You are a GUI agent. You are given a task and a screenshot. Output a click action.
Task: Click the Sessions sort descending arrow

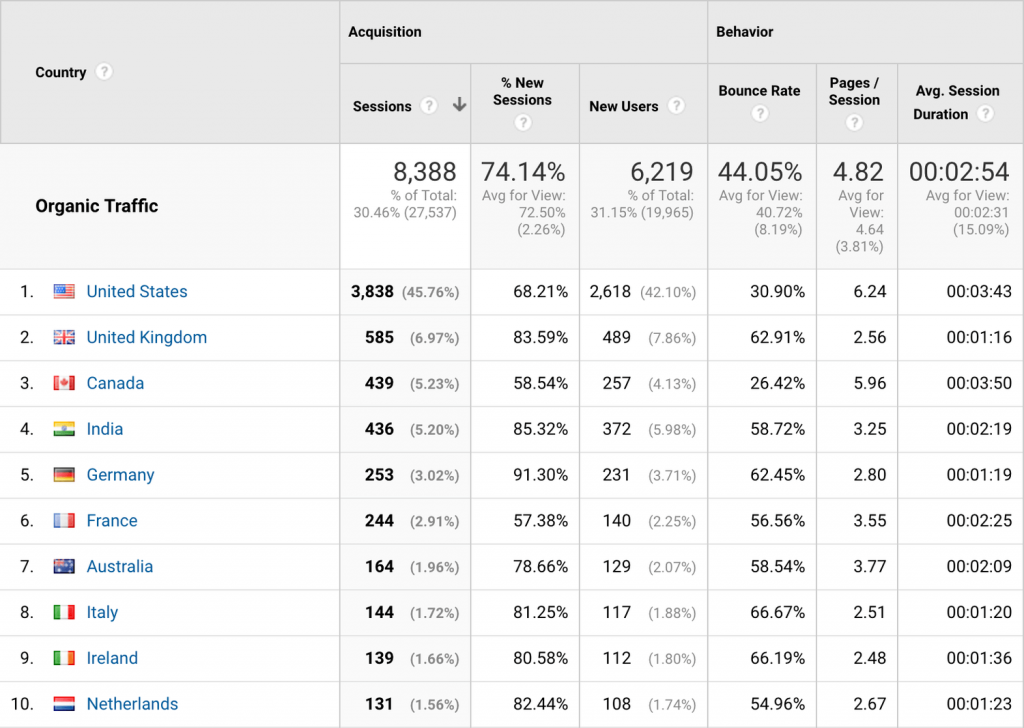(460, 104)
